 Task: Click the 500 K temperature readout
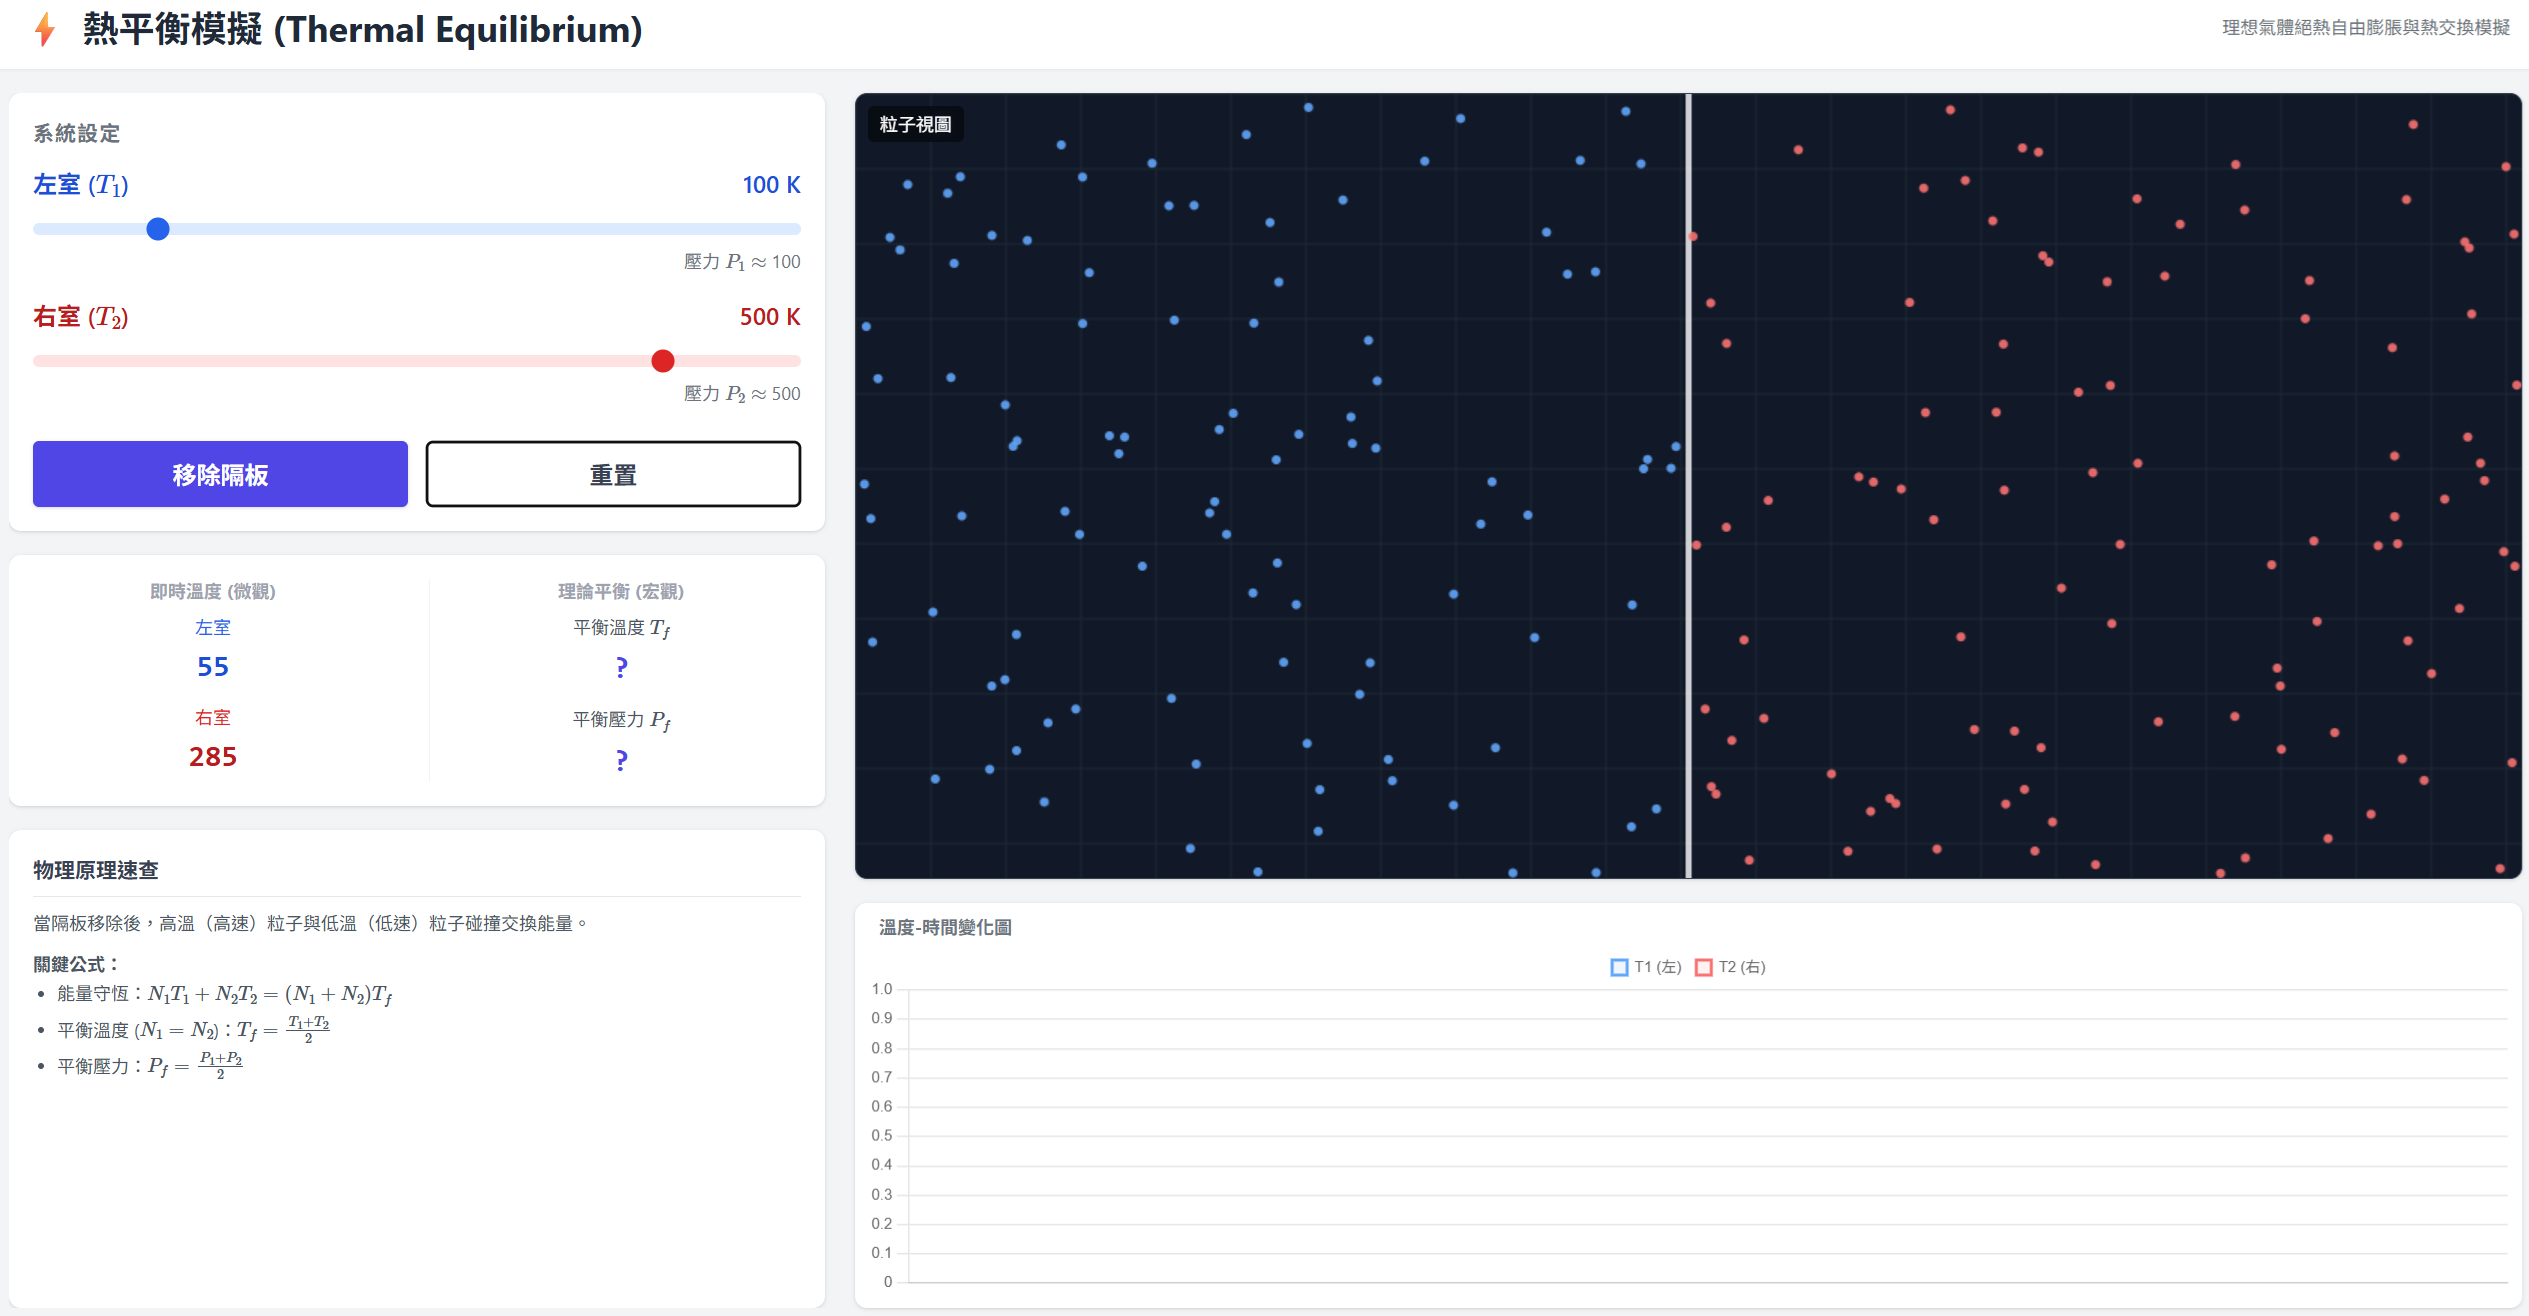(770, 317)
